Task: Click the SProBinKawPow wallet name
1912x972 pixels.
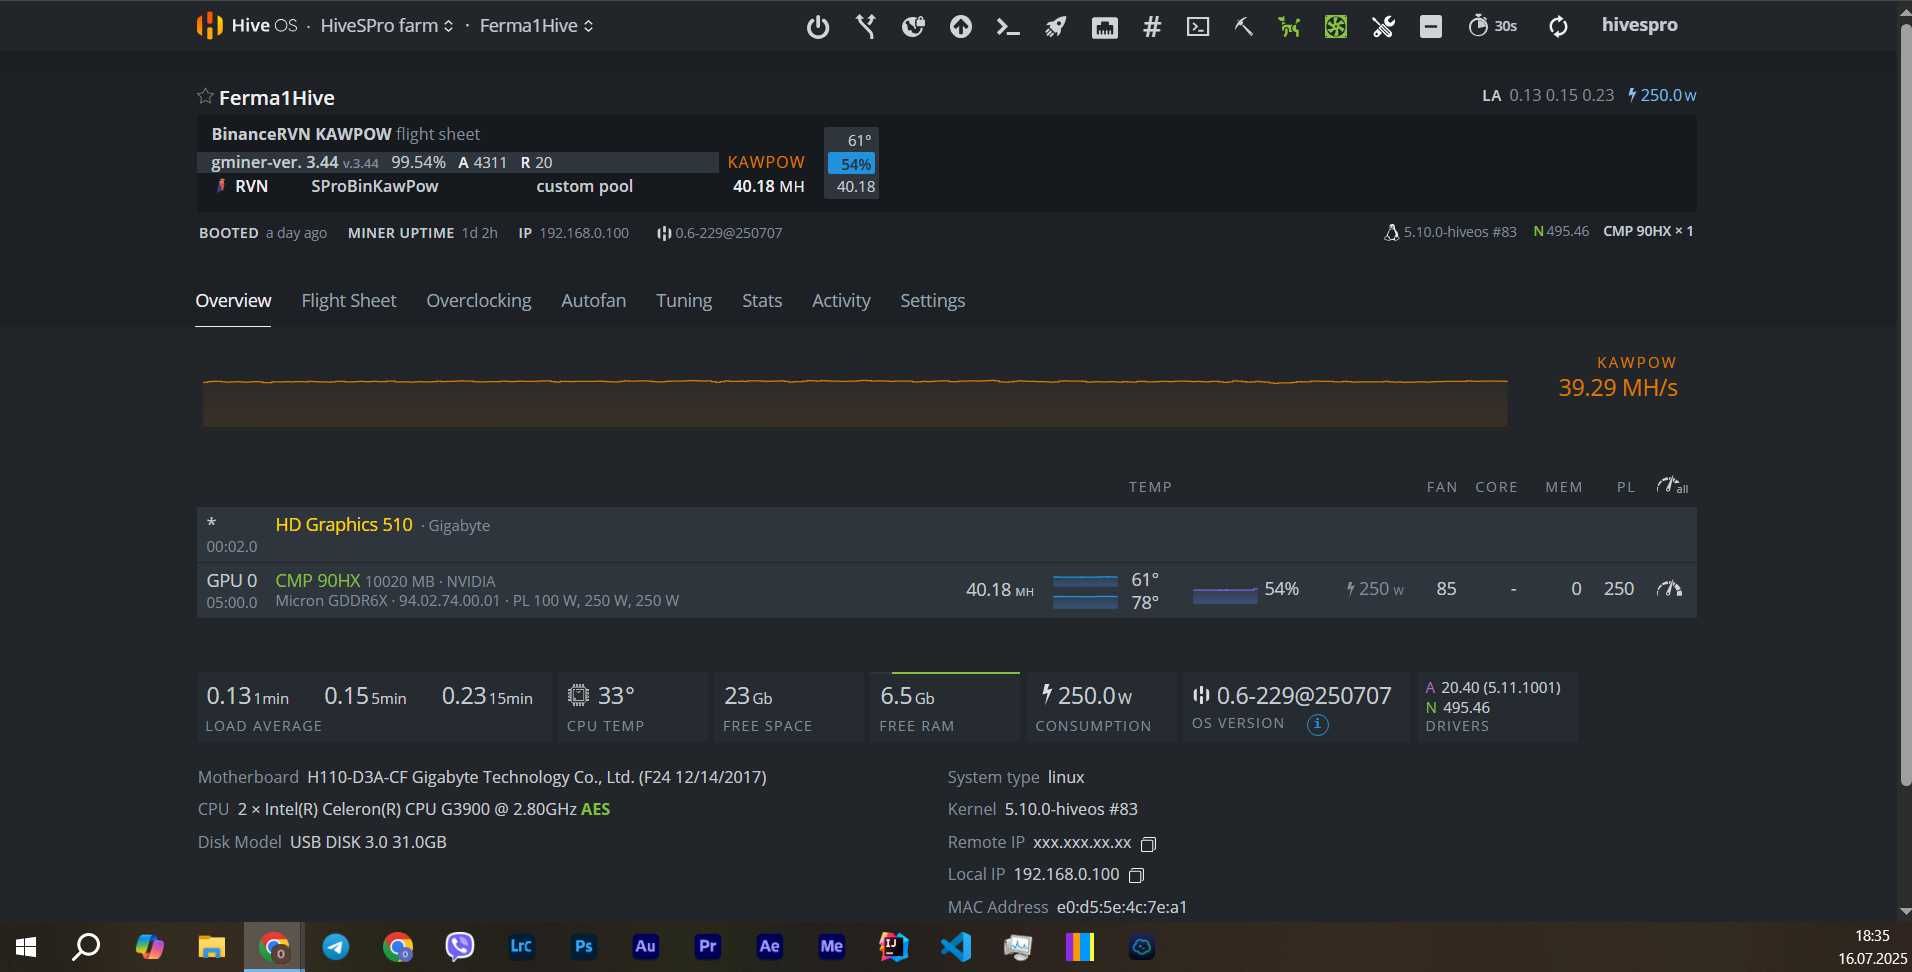Action: pyautogui.click(x=374, y=186)
